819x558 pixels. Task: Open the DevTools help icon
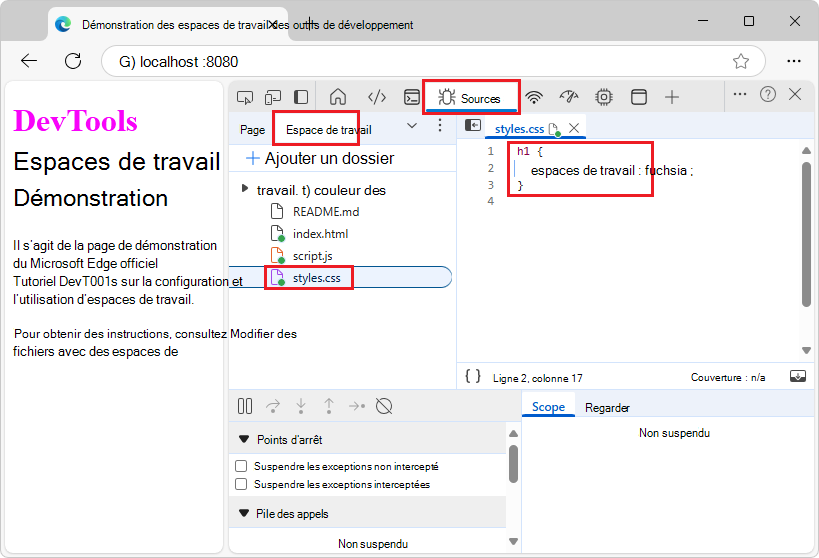[768, 95]
